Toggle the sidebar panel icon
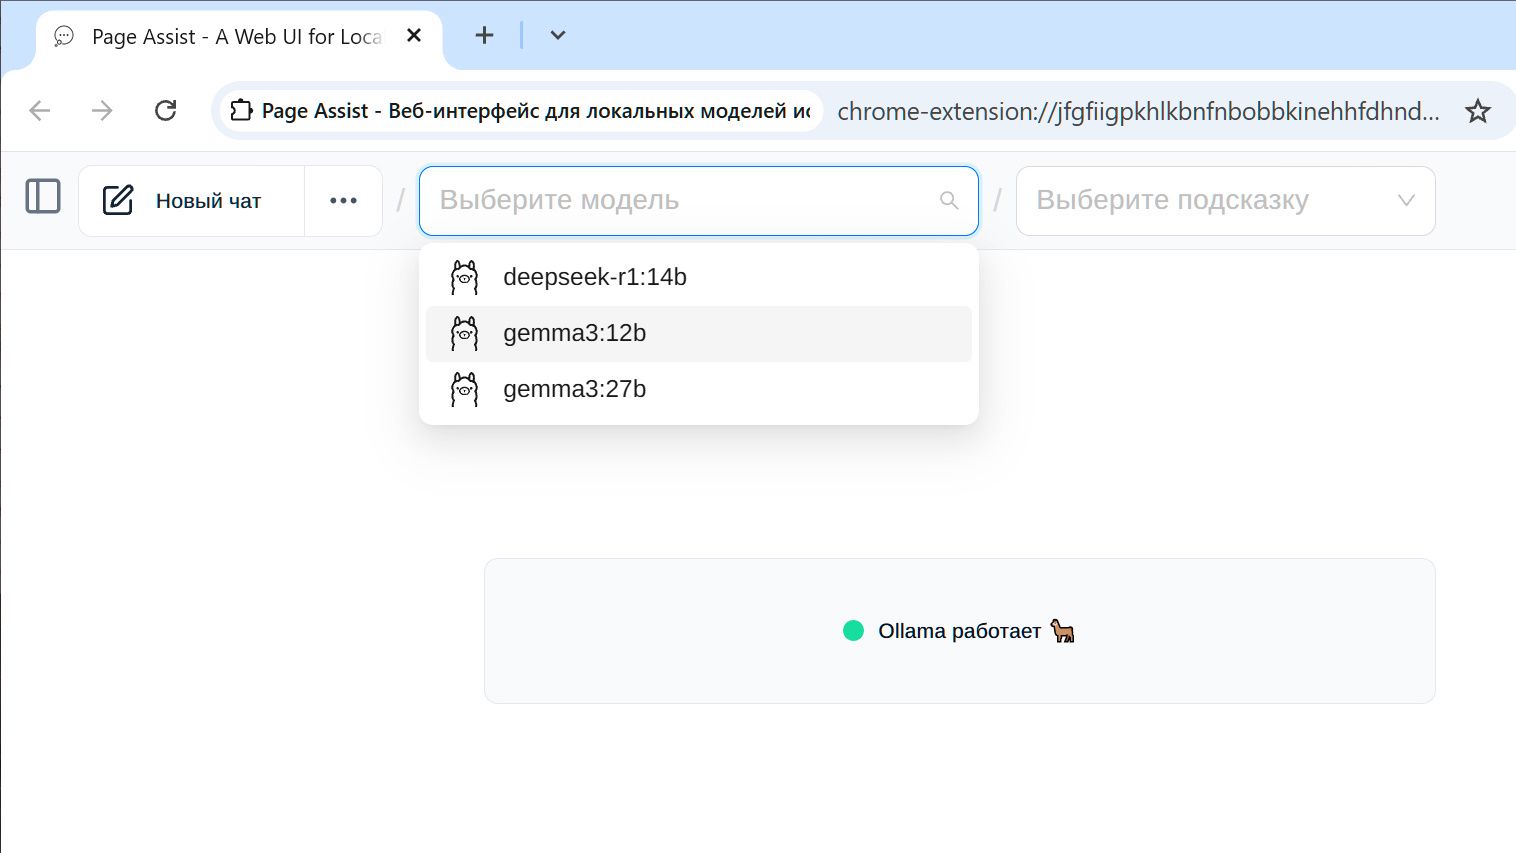 pos(43,197)
